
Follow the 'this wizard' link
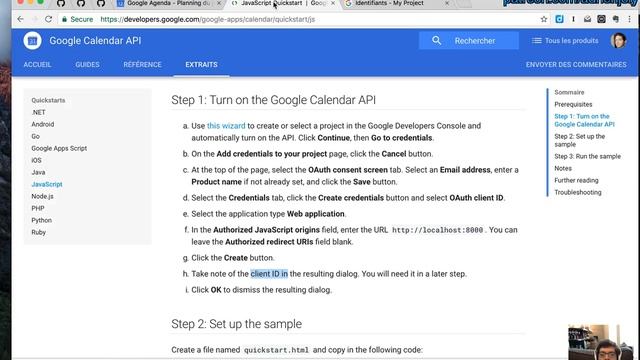pyautogui.click(x=226, y=126)
